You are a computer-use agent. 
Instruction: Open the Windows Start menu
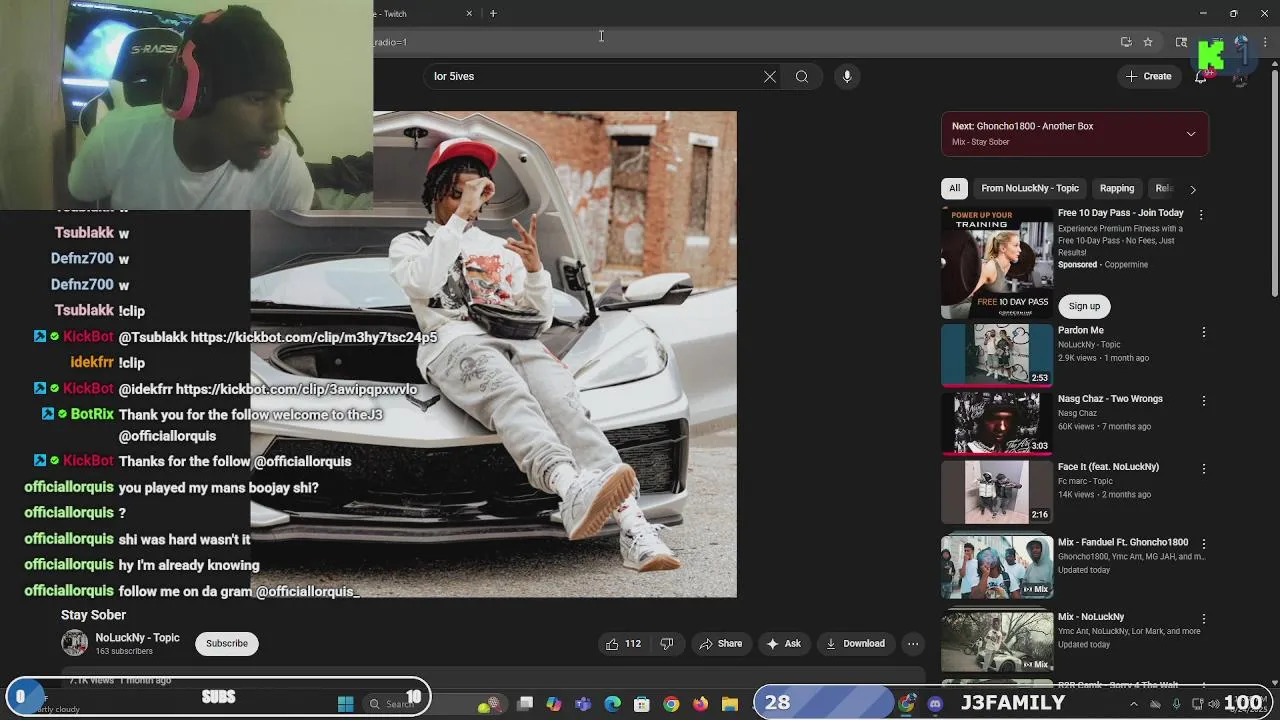coord(346,704)
